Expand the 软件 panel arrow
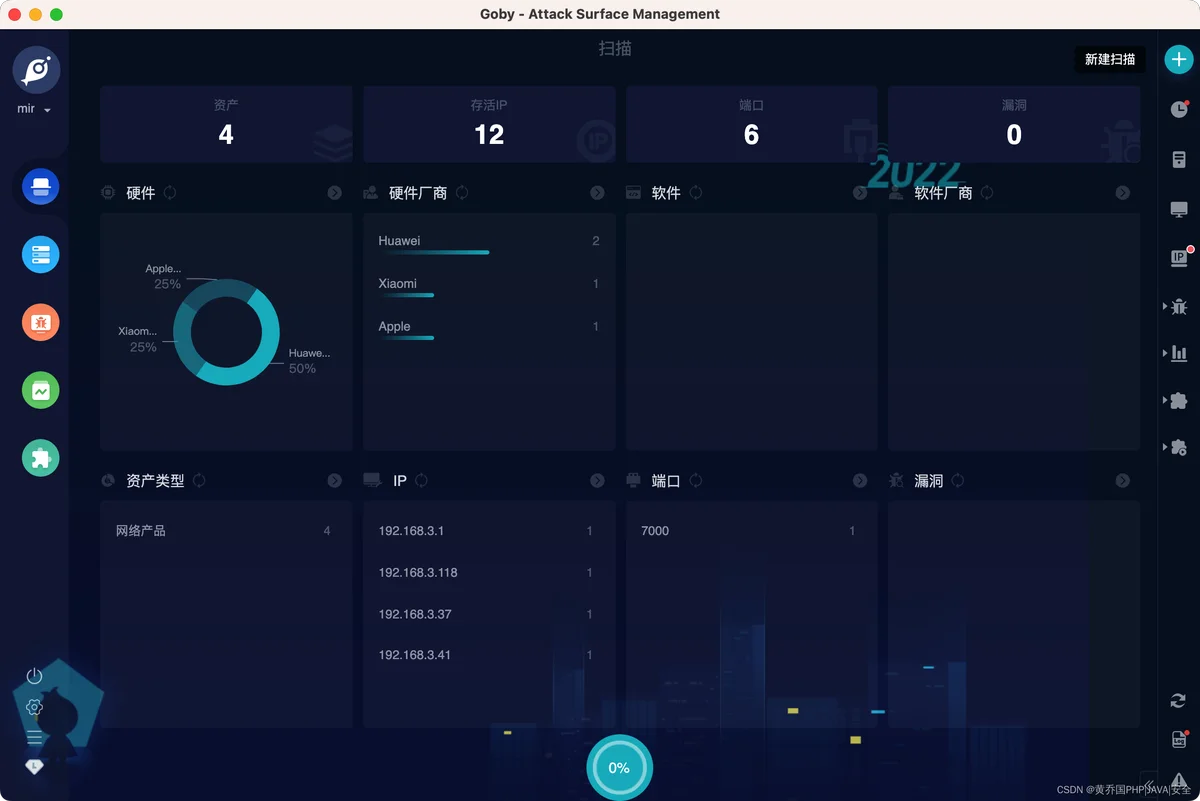The image size is (1200, 801). click(860, 193)
